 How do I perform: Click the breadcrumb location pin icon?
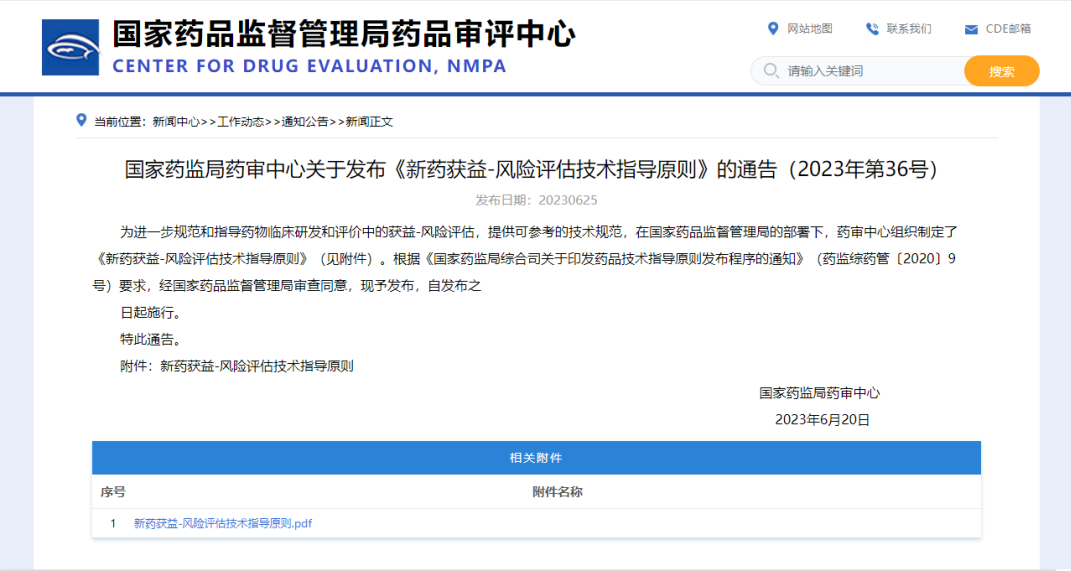coord(81,120)
